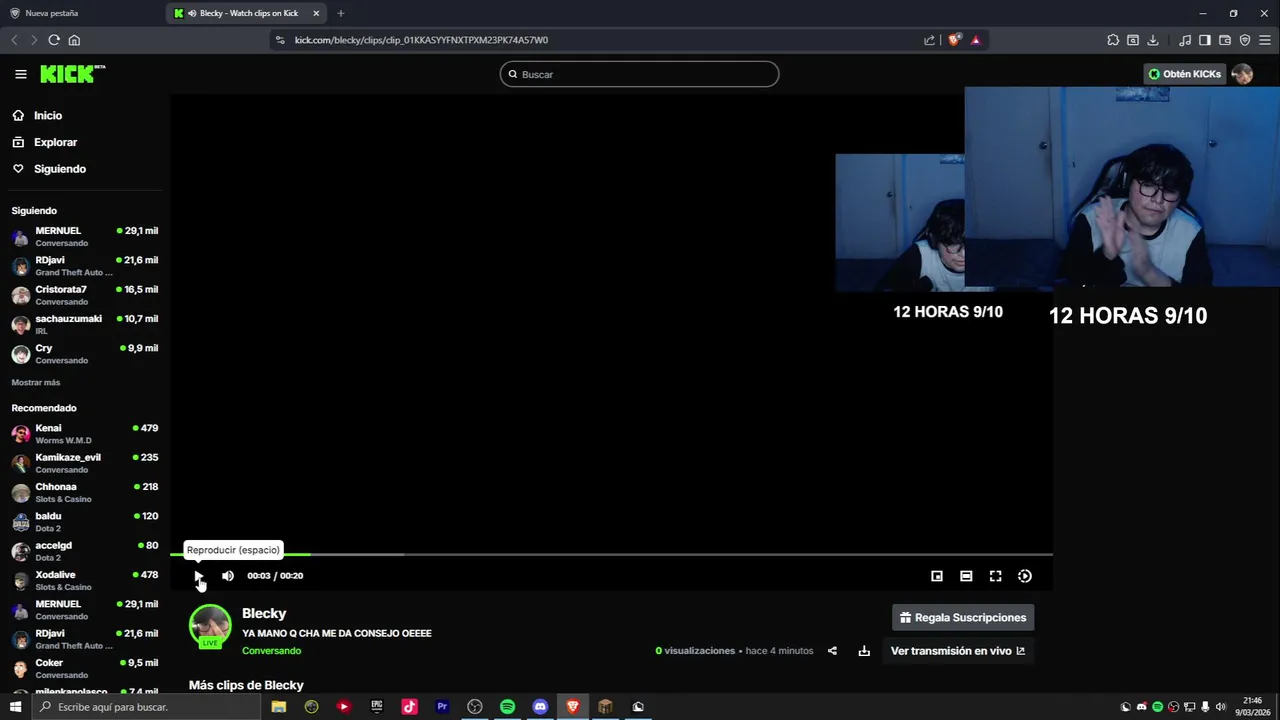Click the address bar URL
The image size is (1280, 720).
421,40
